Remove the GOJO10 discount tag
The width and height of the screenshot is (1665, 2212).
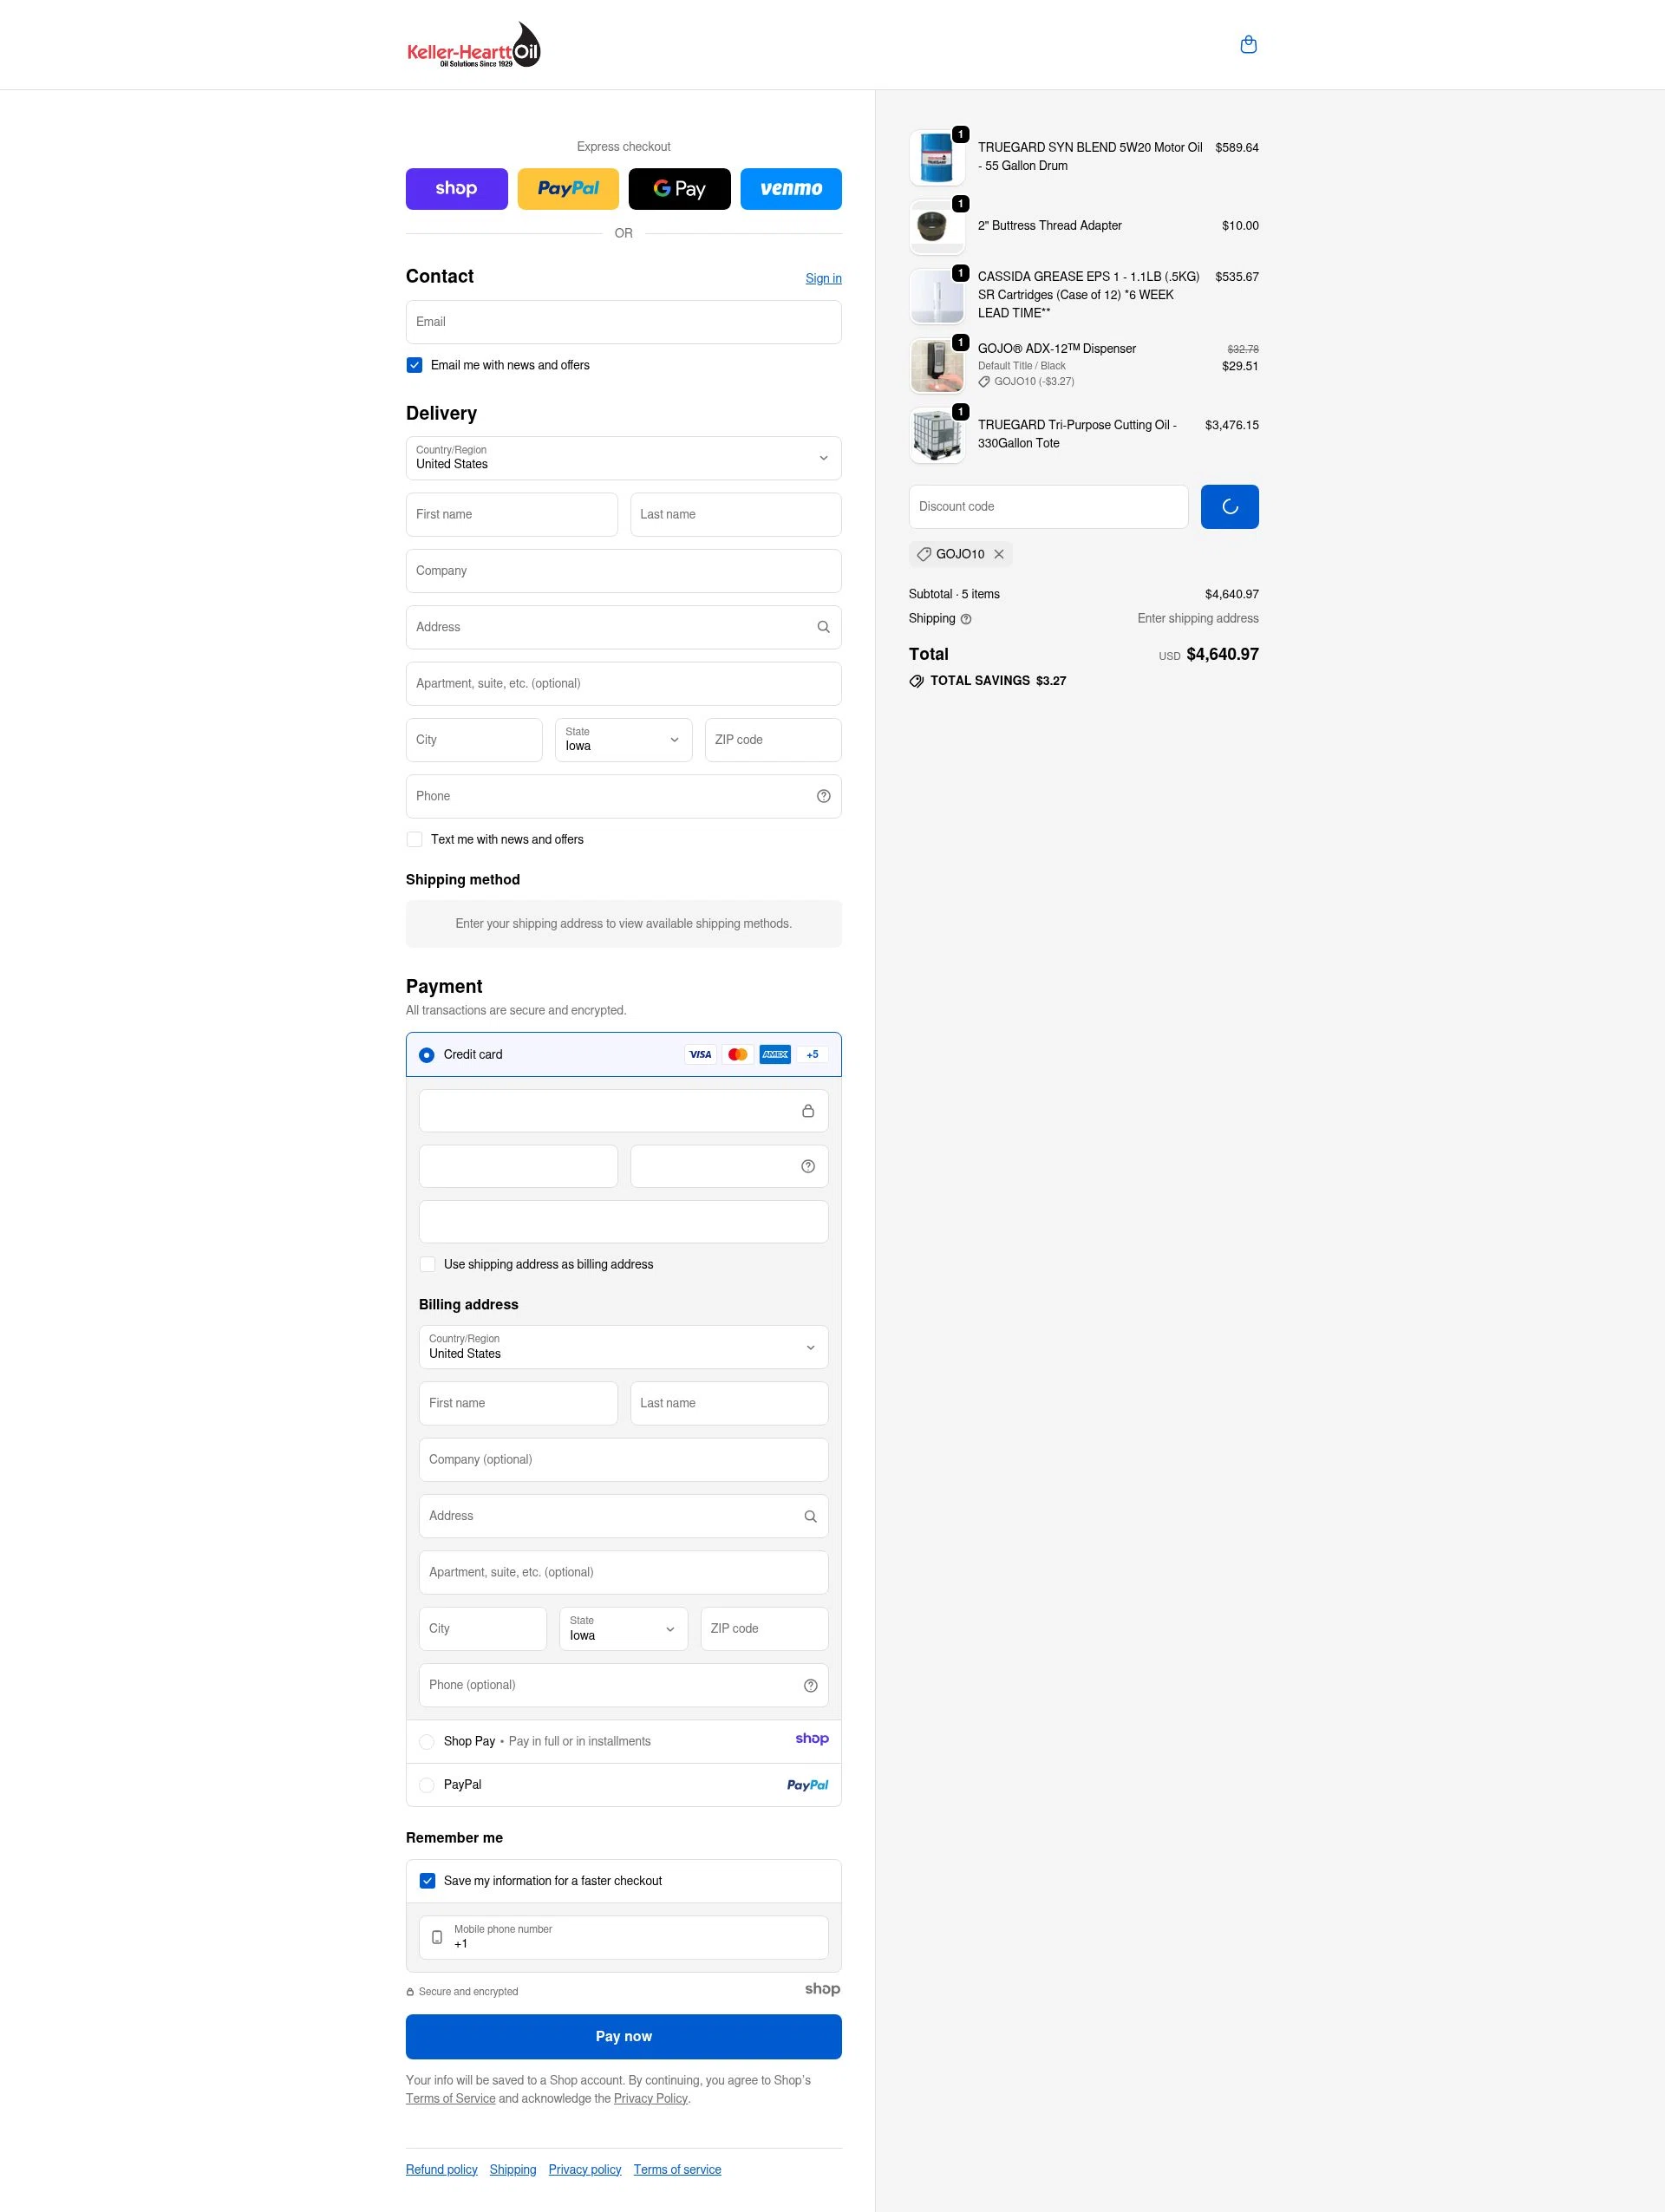click(x=999, y=554)
